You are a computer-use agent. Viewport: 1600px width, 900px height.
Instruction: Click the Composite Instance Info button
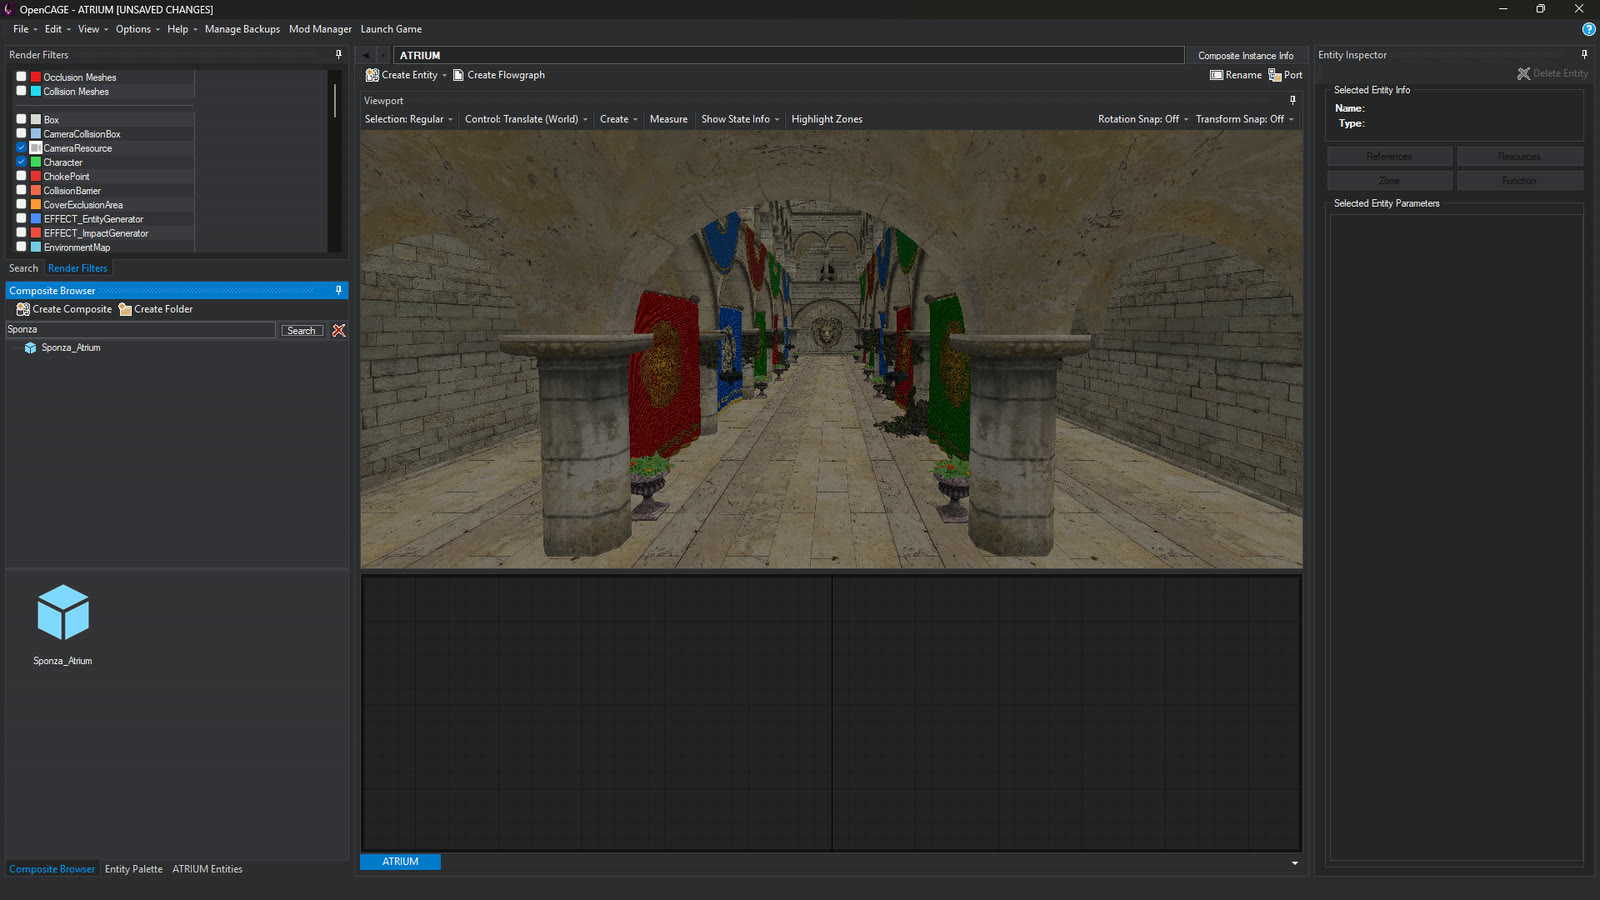[1245, 56]
